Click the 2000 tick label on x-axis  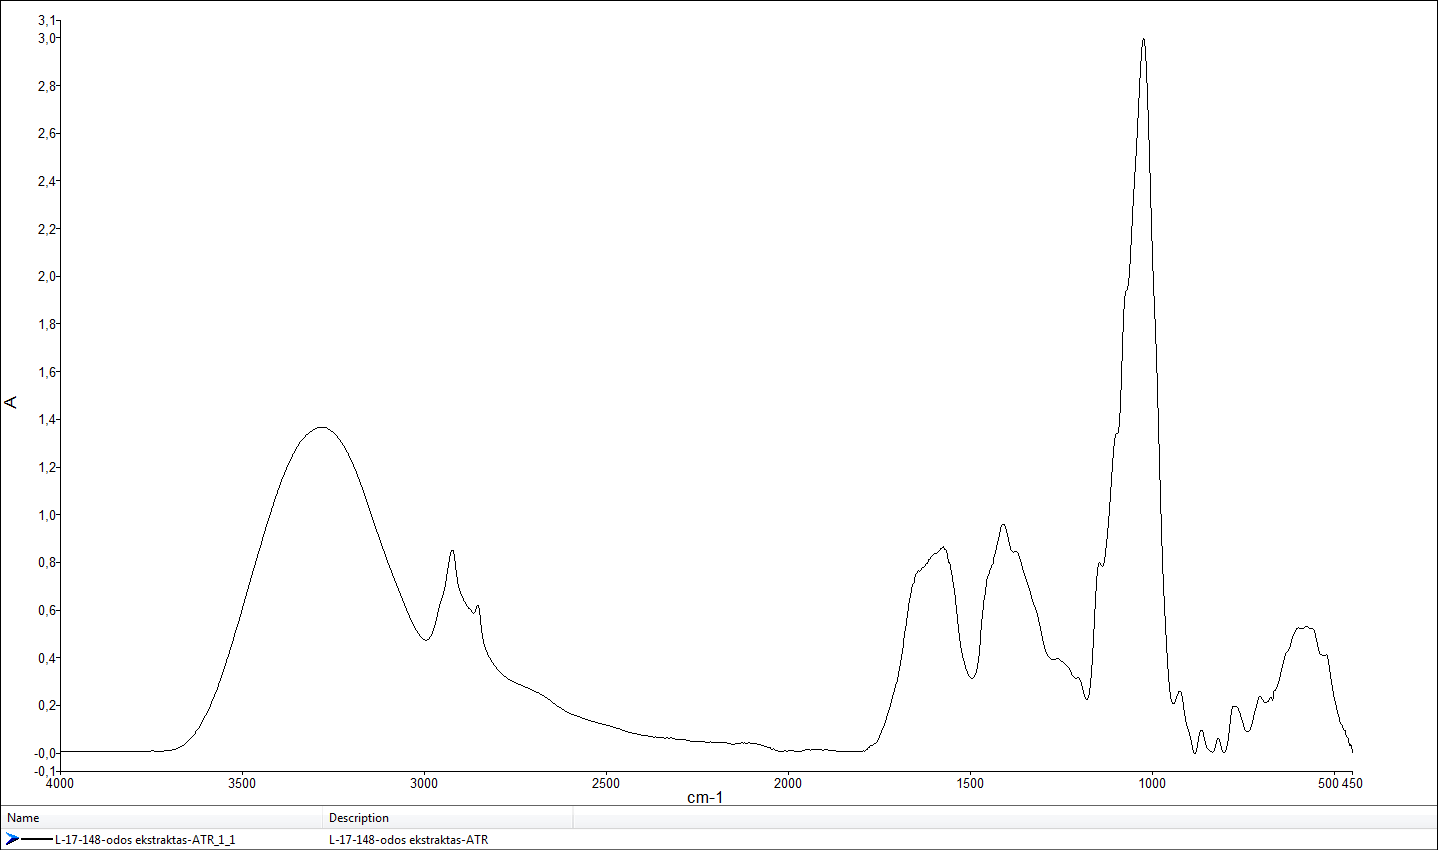tap(788, 783)
